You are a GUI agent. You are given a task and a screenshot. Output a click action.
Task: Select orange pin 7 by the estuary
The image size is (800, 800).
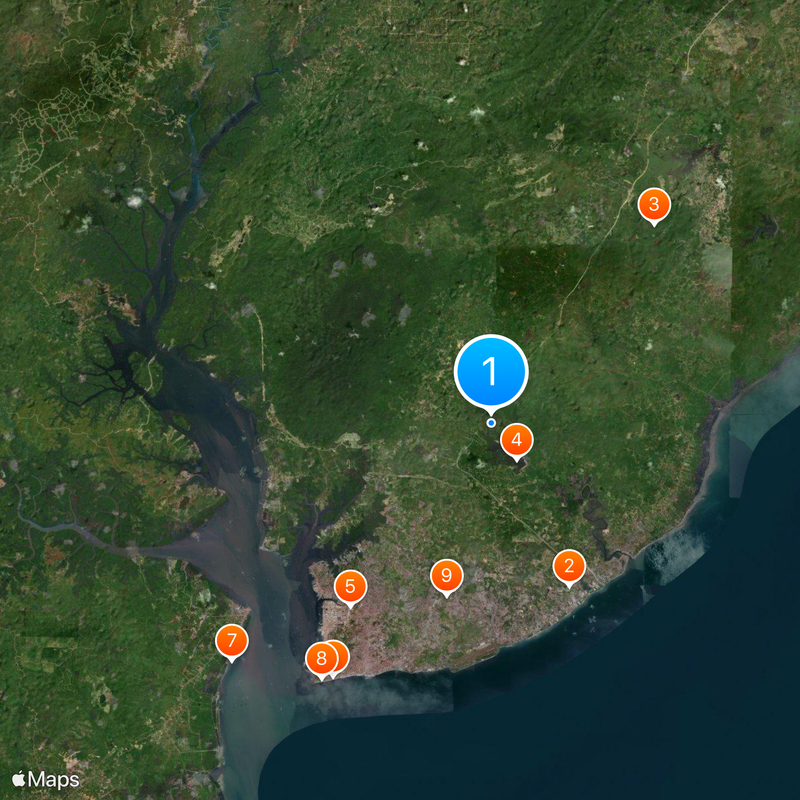pyautogui.click(x=232, y=641)
